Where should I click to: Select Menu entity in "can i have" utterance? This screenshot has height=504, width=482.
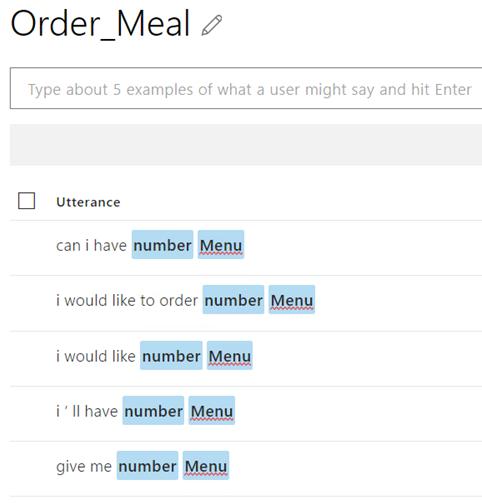[221, 245]
